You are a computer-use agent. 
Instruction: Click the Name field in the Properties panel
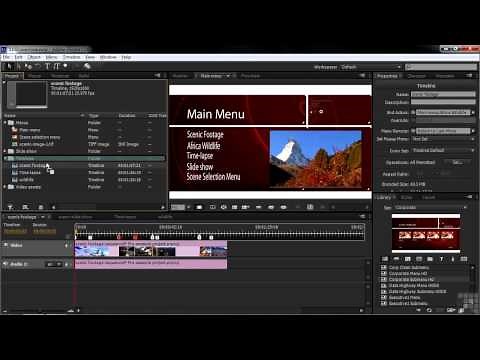tap(443, 94)
